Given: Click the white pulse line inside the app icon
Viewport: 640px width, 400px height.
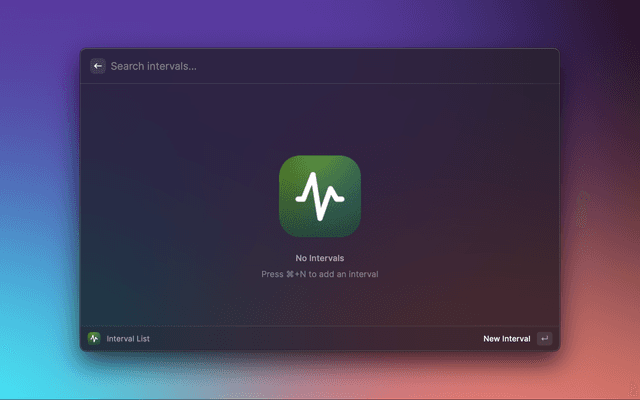Looking at the screenshot, I should 320,197.
